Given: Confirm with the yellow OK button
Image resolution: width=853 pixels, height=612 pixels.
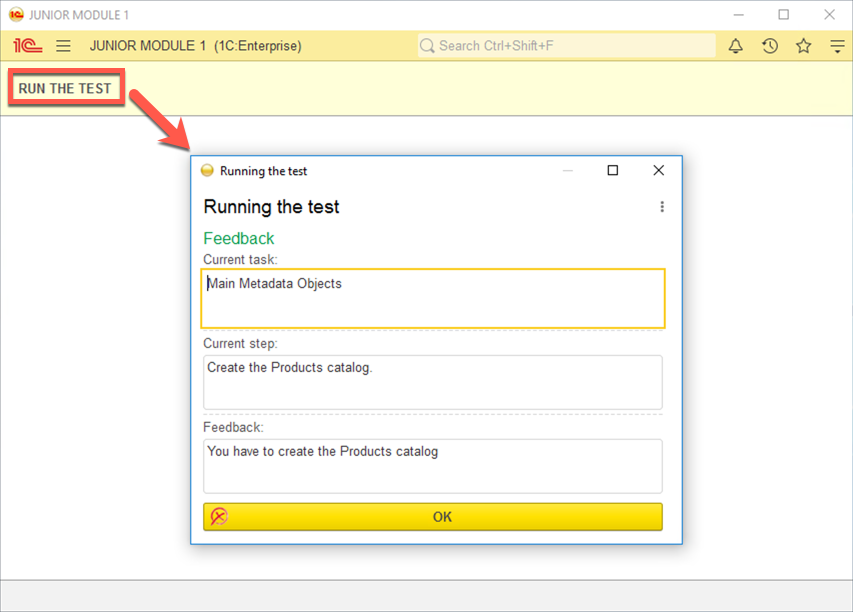Looking at the screenshot, I should (442, 517).
